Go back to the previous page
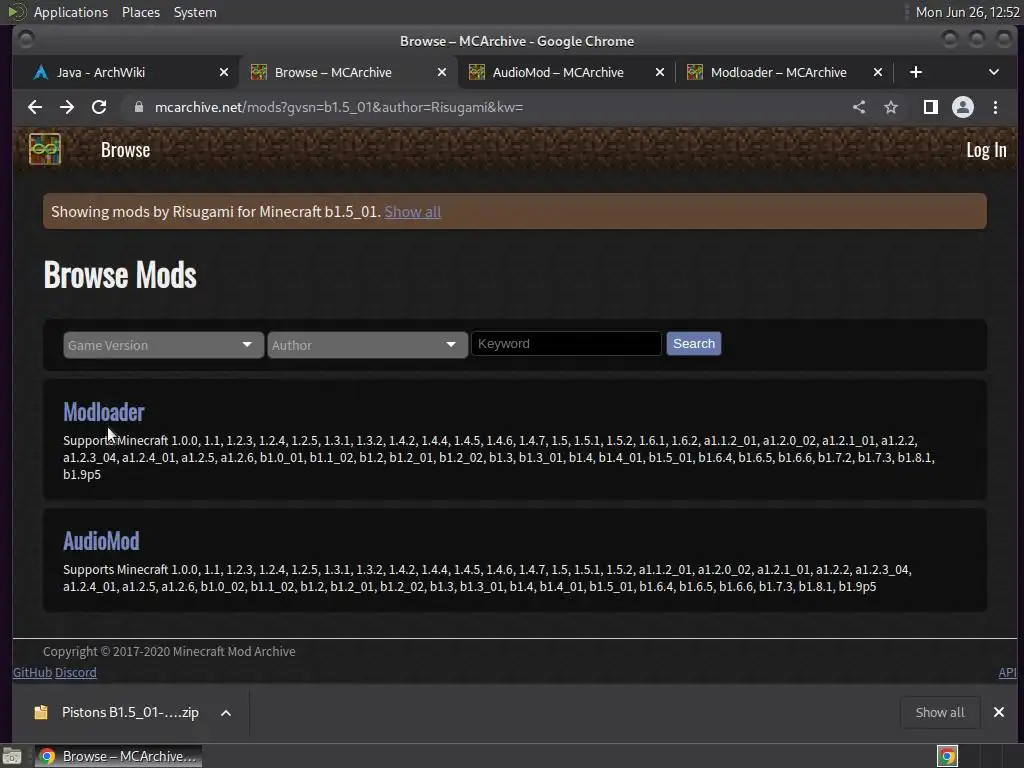This screenshot has height=768, width=1024. click(x=35, y=107)
